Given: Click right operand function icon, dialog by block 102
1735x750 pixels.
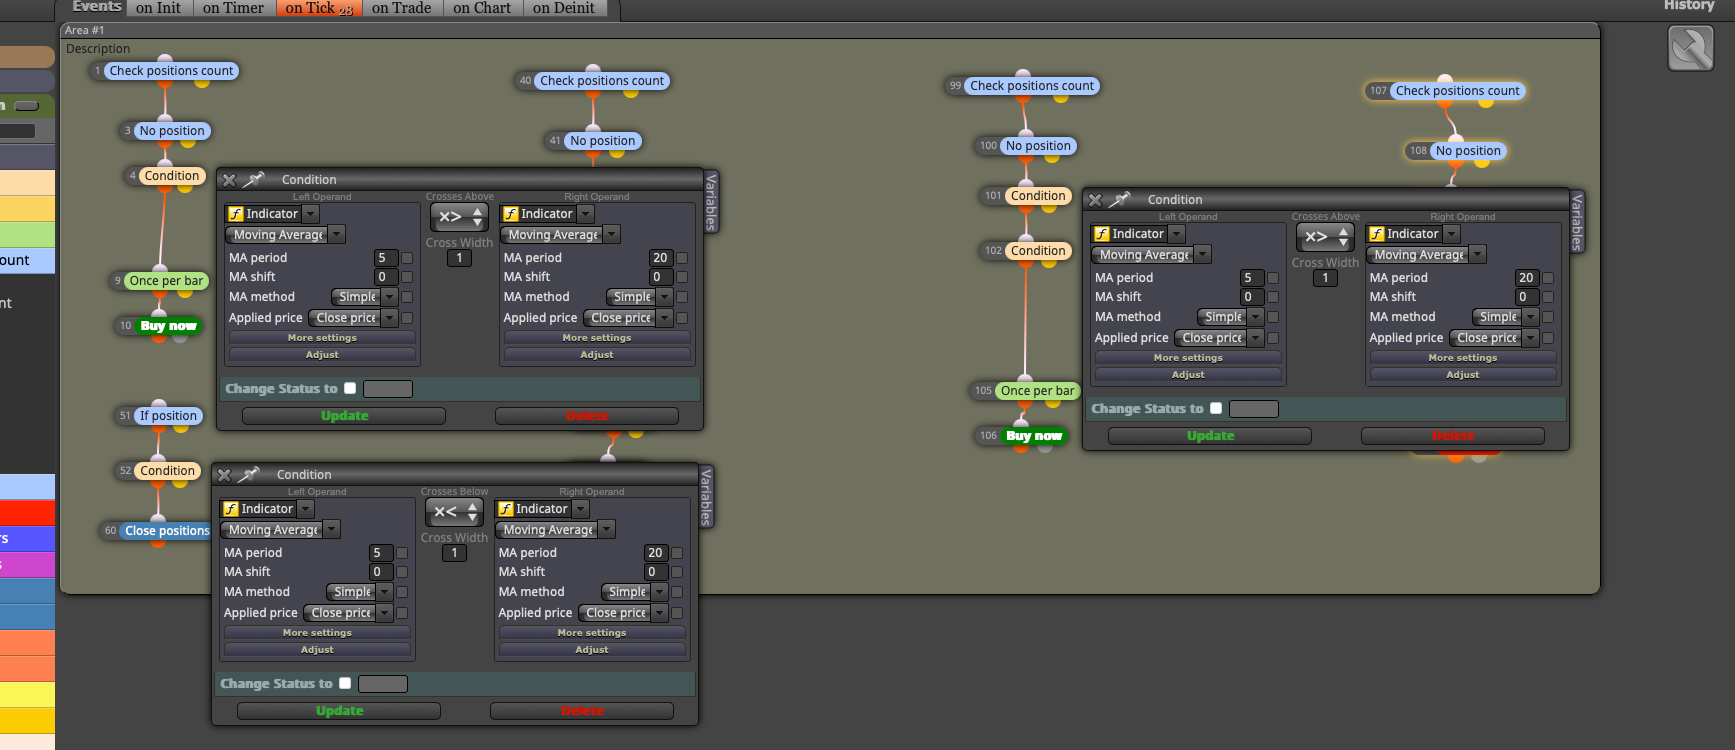Looking at the screenshot, I should pyautogui.click(x=1377, y=234).
